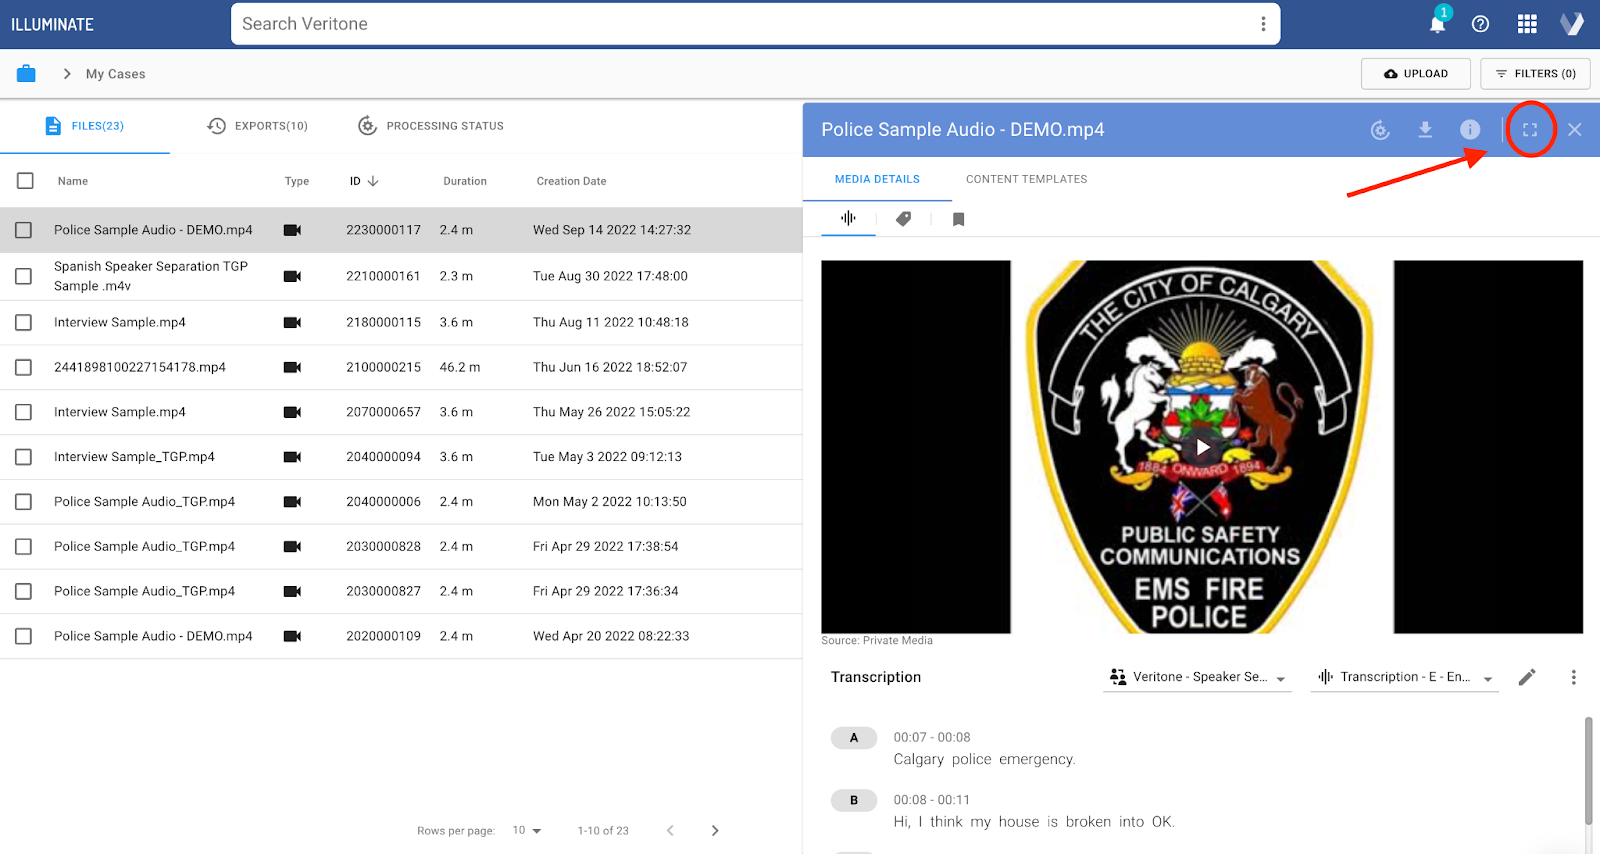Click the Search Veritone input field

pyautogui.click(x=740, y=24)
